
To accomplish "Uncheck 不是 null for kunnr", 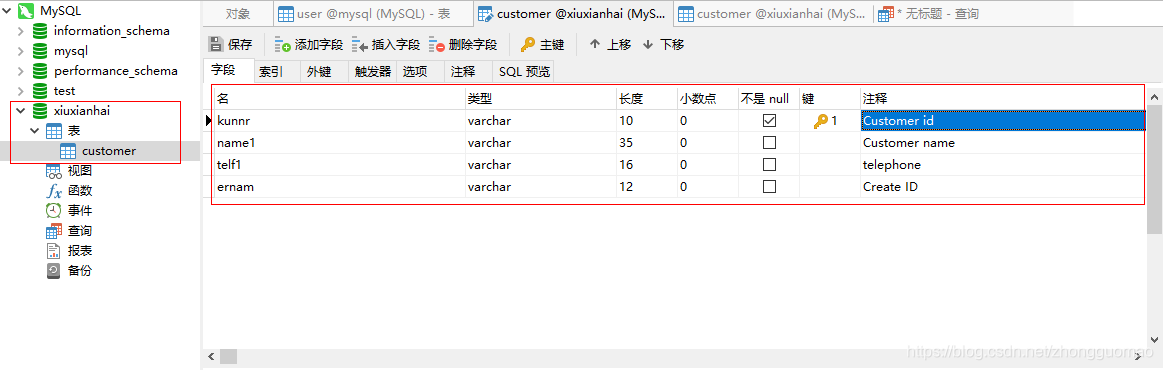I will tap(769, 120).
